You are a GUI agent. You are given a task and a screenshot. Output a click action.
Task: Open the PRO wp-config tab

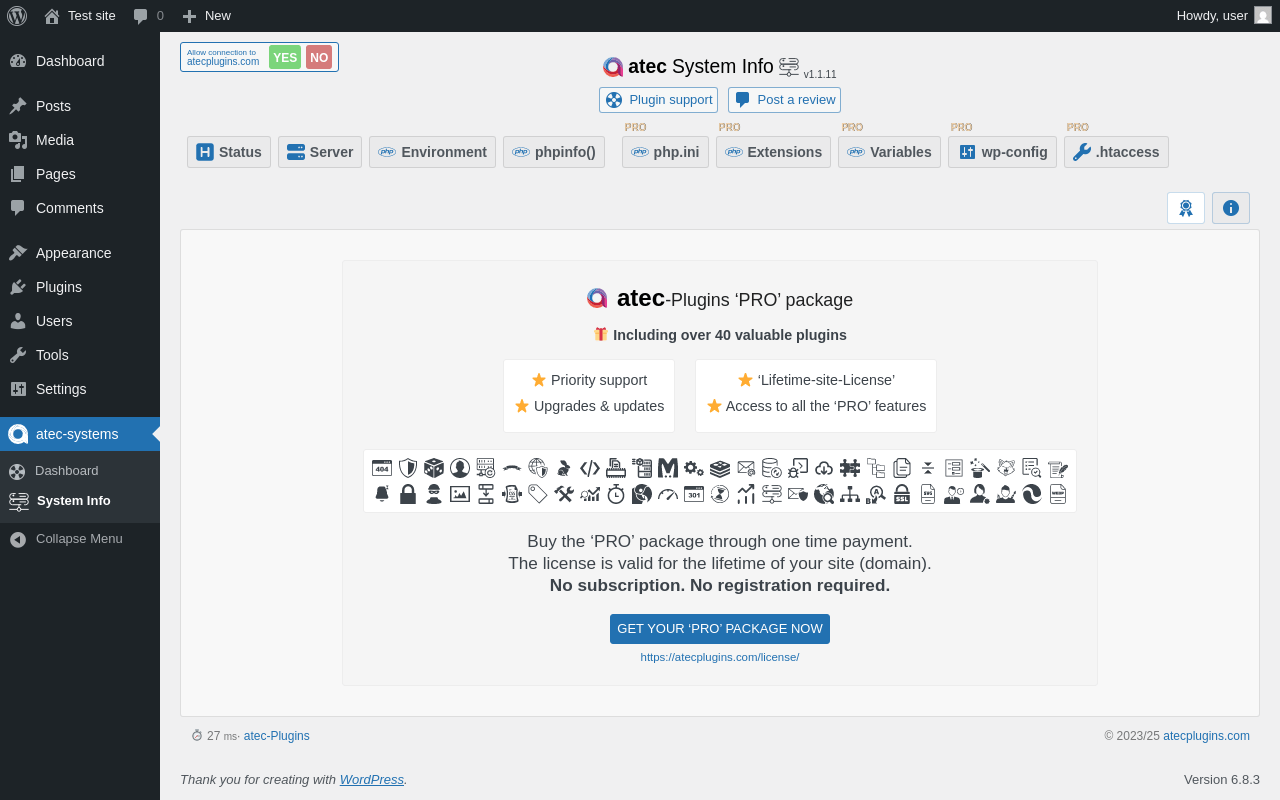coord(1002,152)
